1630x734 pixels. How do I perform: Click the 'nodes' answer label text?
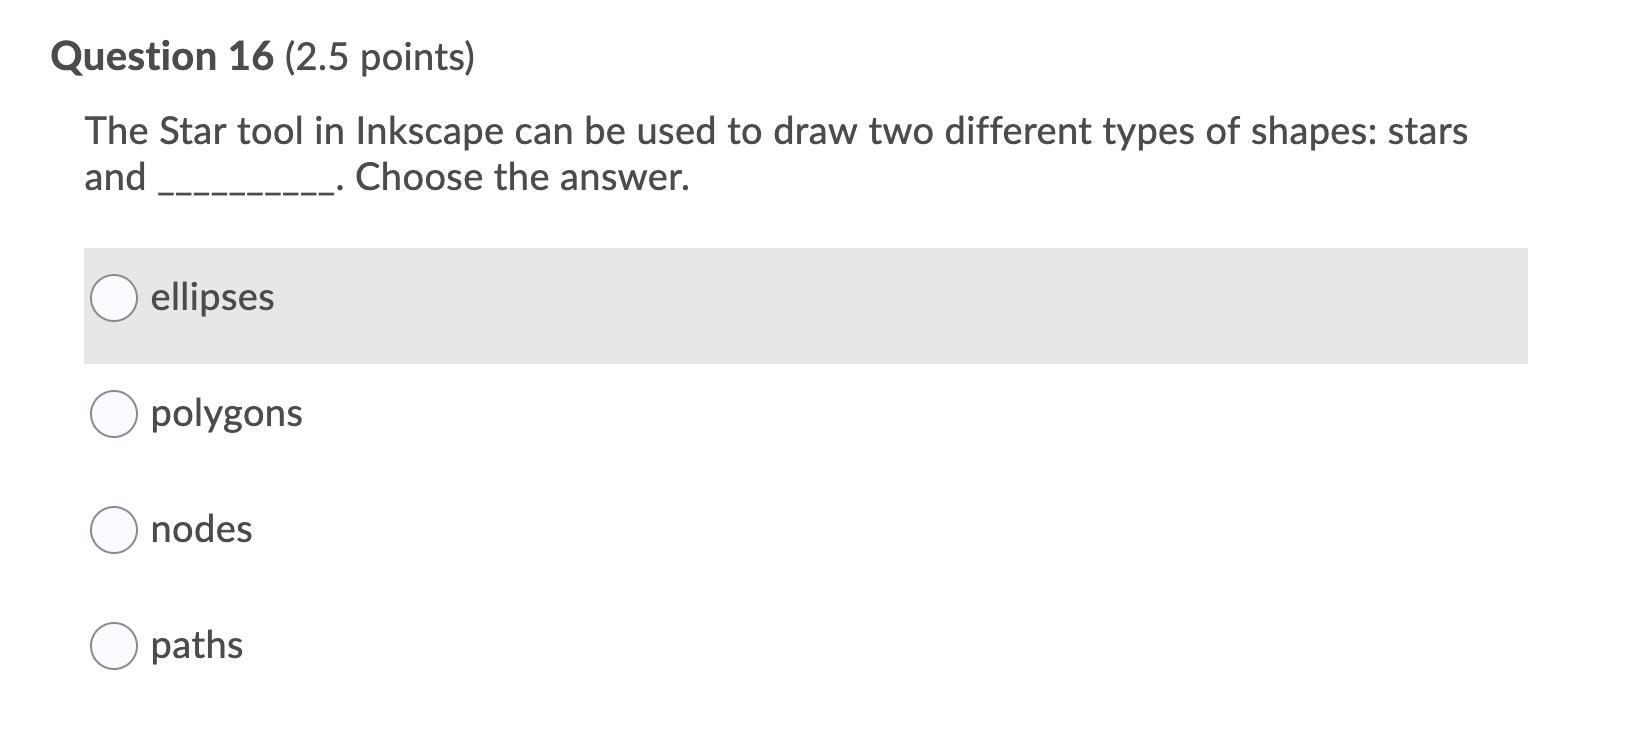[x=201, y=530]
